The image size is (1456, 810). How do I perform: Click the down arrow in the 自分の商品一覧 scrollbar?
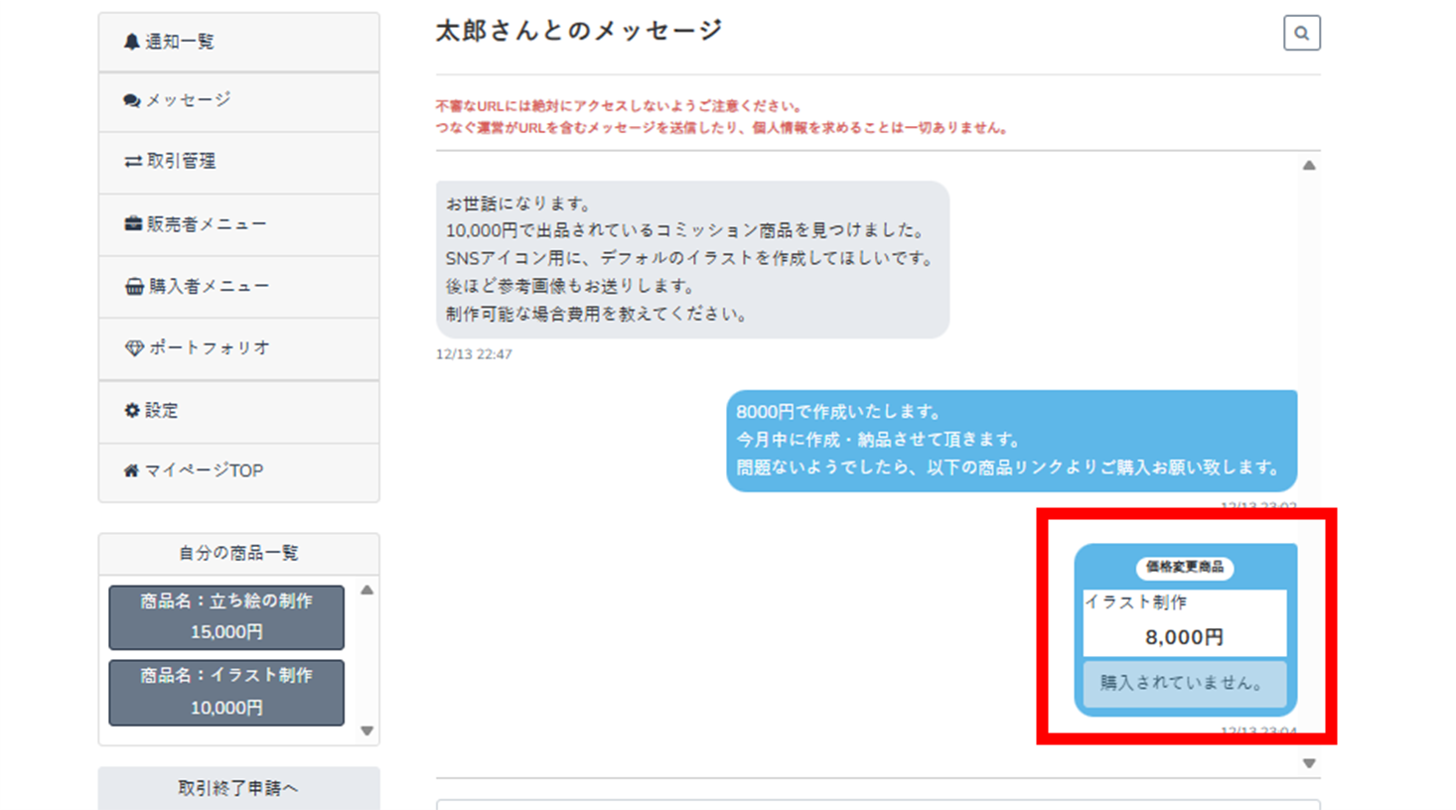pyautogui.click(x=367, y=731)
